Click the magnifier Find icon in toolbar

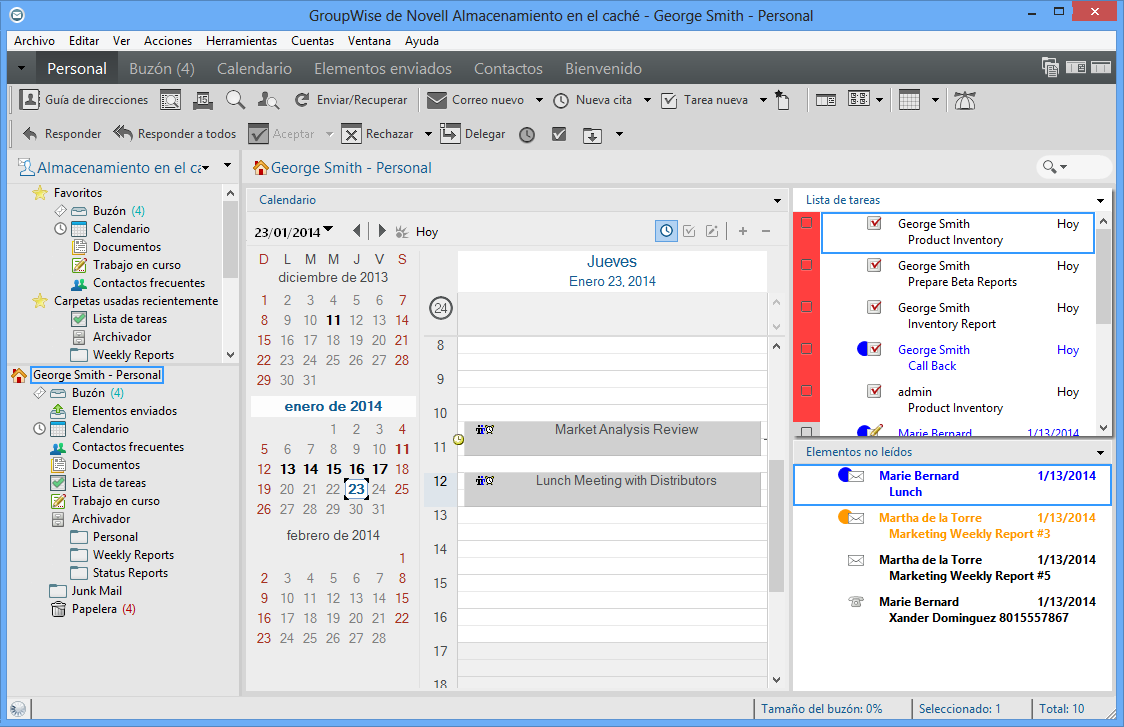coord(235,100)
